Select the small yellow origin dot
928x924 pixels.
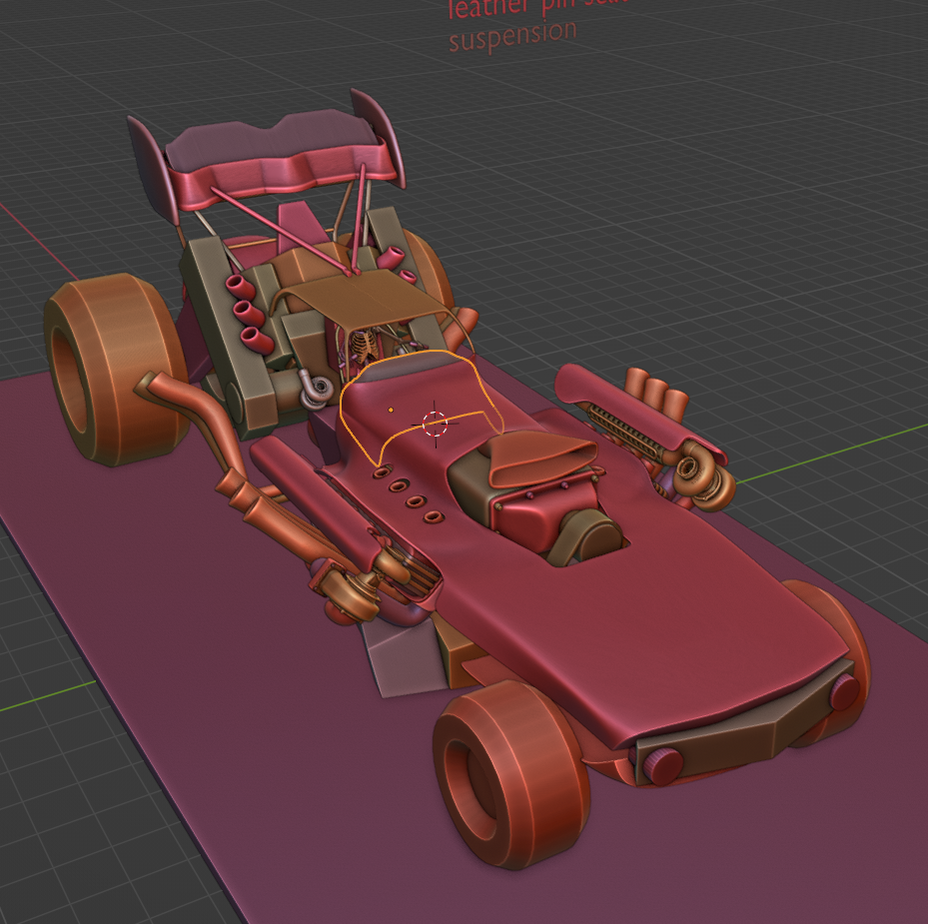[x=391, y=410]
